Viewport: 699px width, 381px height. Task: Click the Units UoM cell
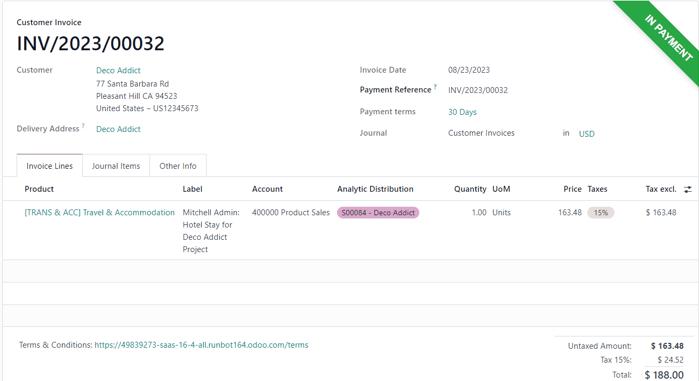(x=501, y=213)
